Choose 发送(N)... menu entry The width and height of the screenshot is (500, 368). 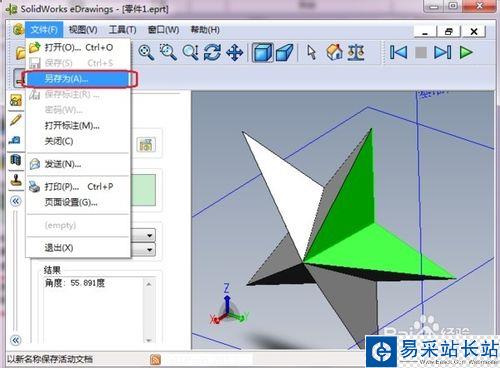click(78, 164)
